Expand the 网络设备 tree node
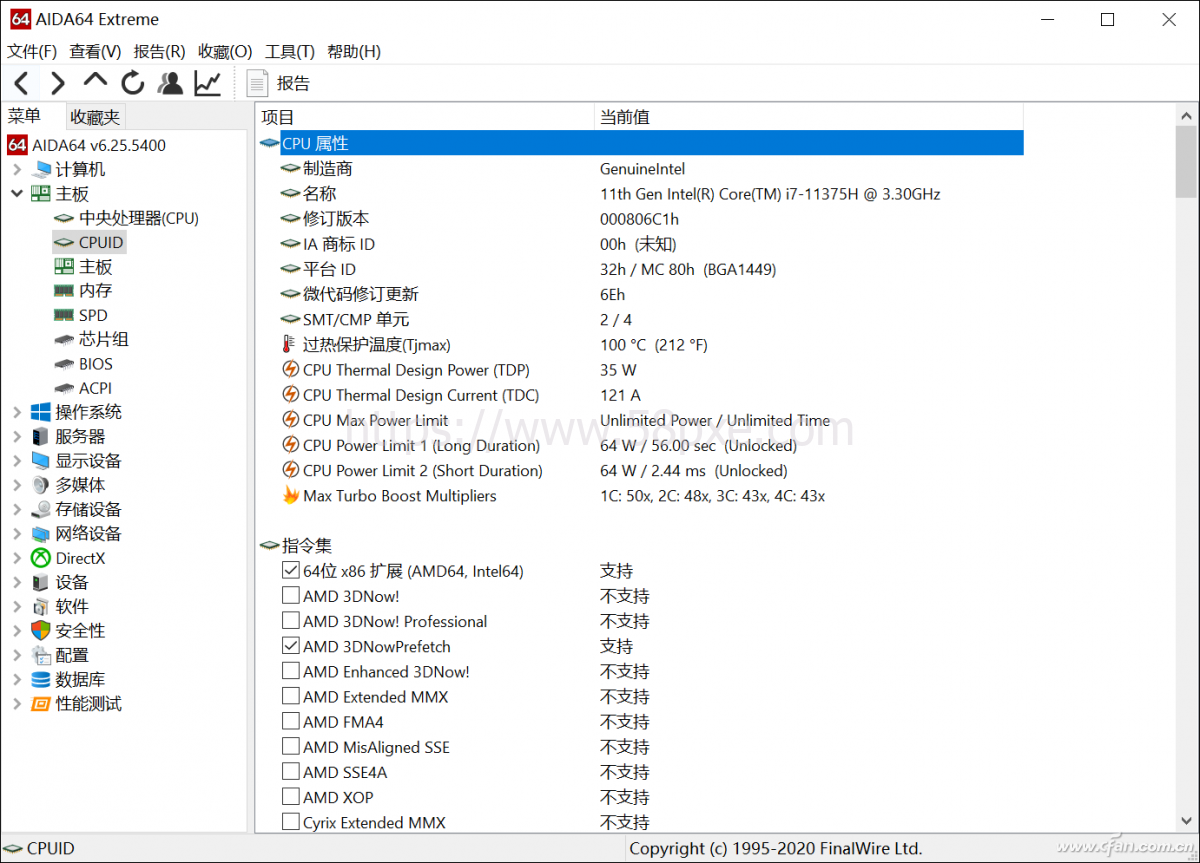 17,534
